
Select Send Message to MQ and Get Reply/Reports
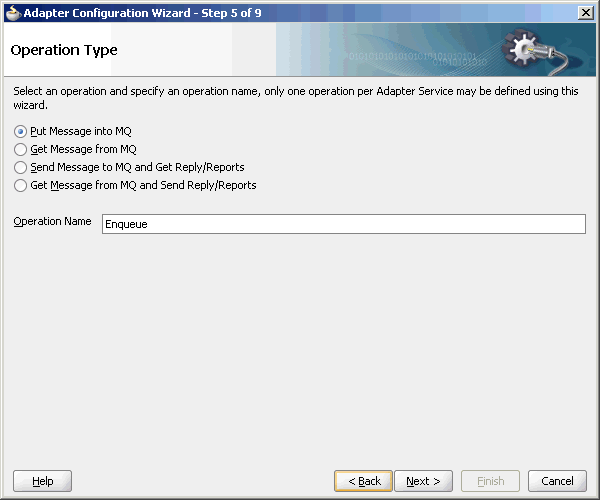point(20,167)
